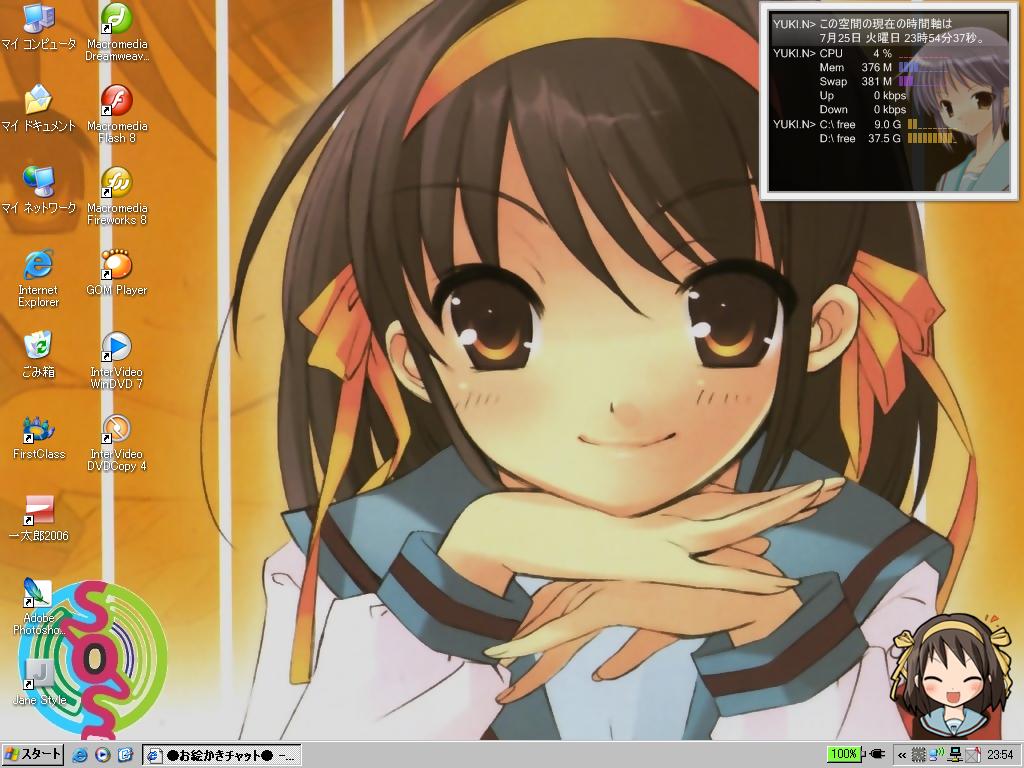Click the crossed-out box tray icon
Viewport: 1024px width, 768px height.
point(973,756)
